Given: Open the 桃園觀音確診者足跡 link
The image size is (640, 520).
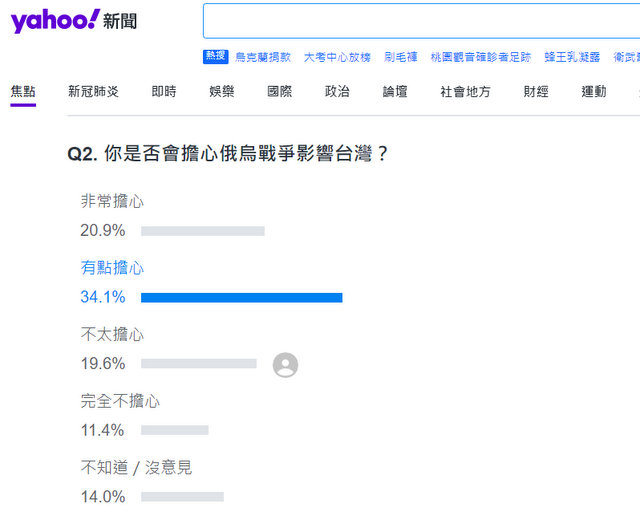Looking at the screenshot, I should coord(481,58).
